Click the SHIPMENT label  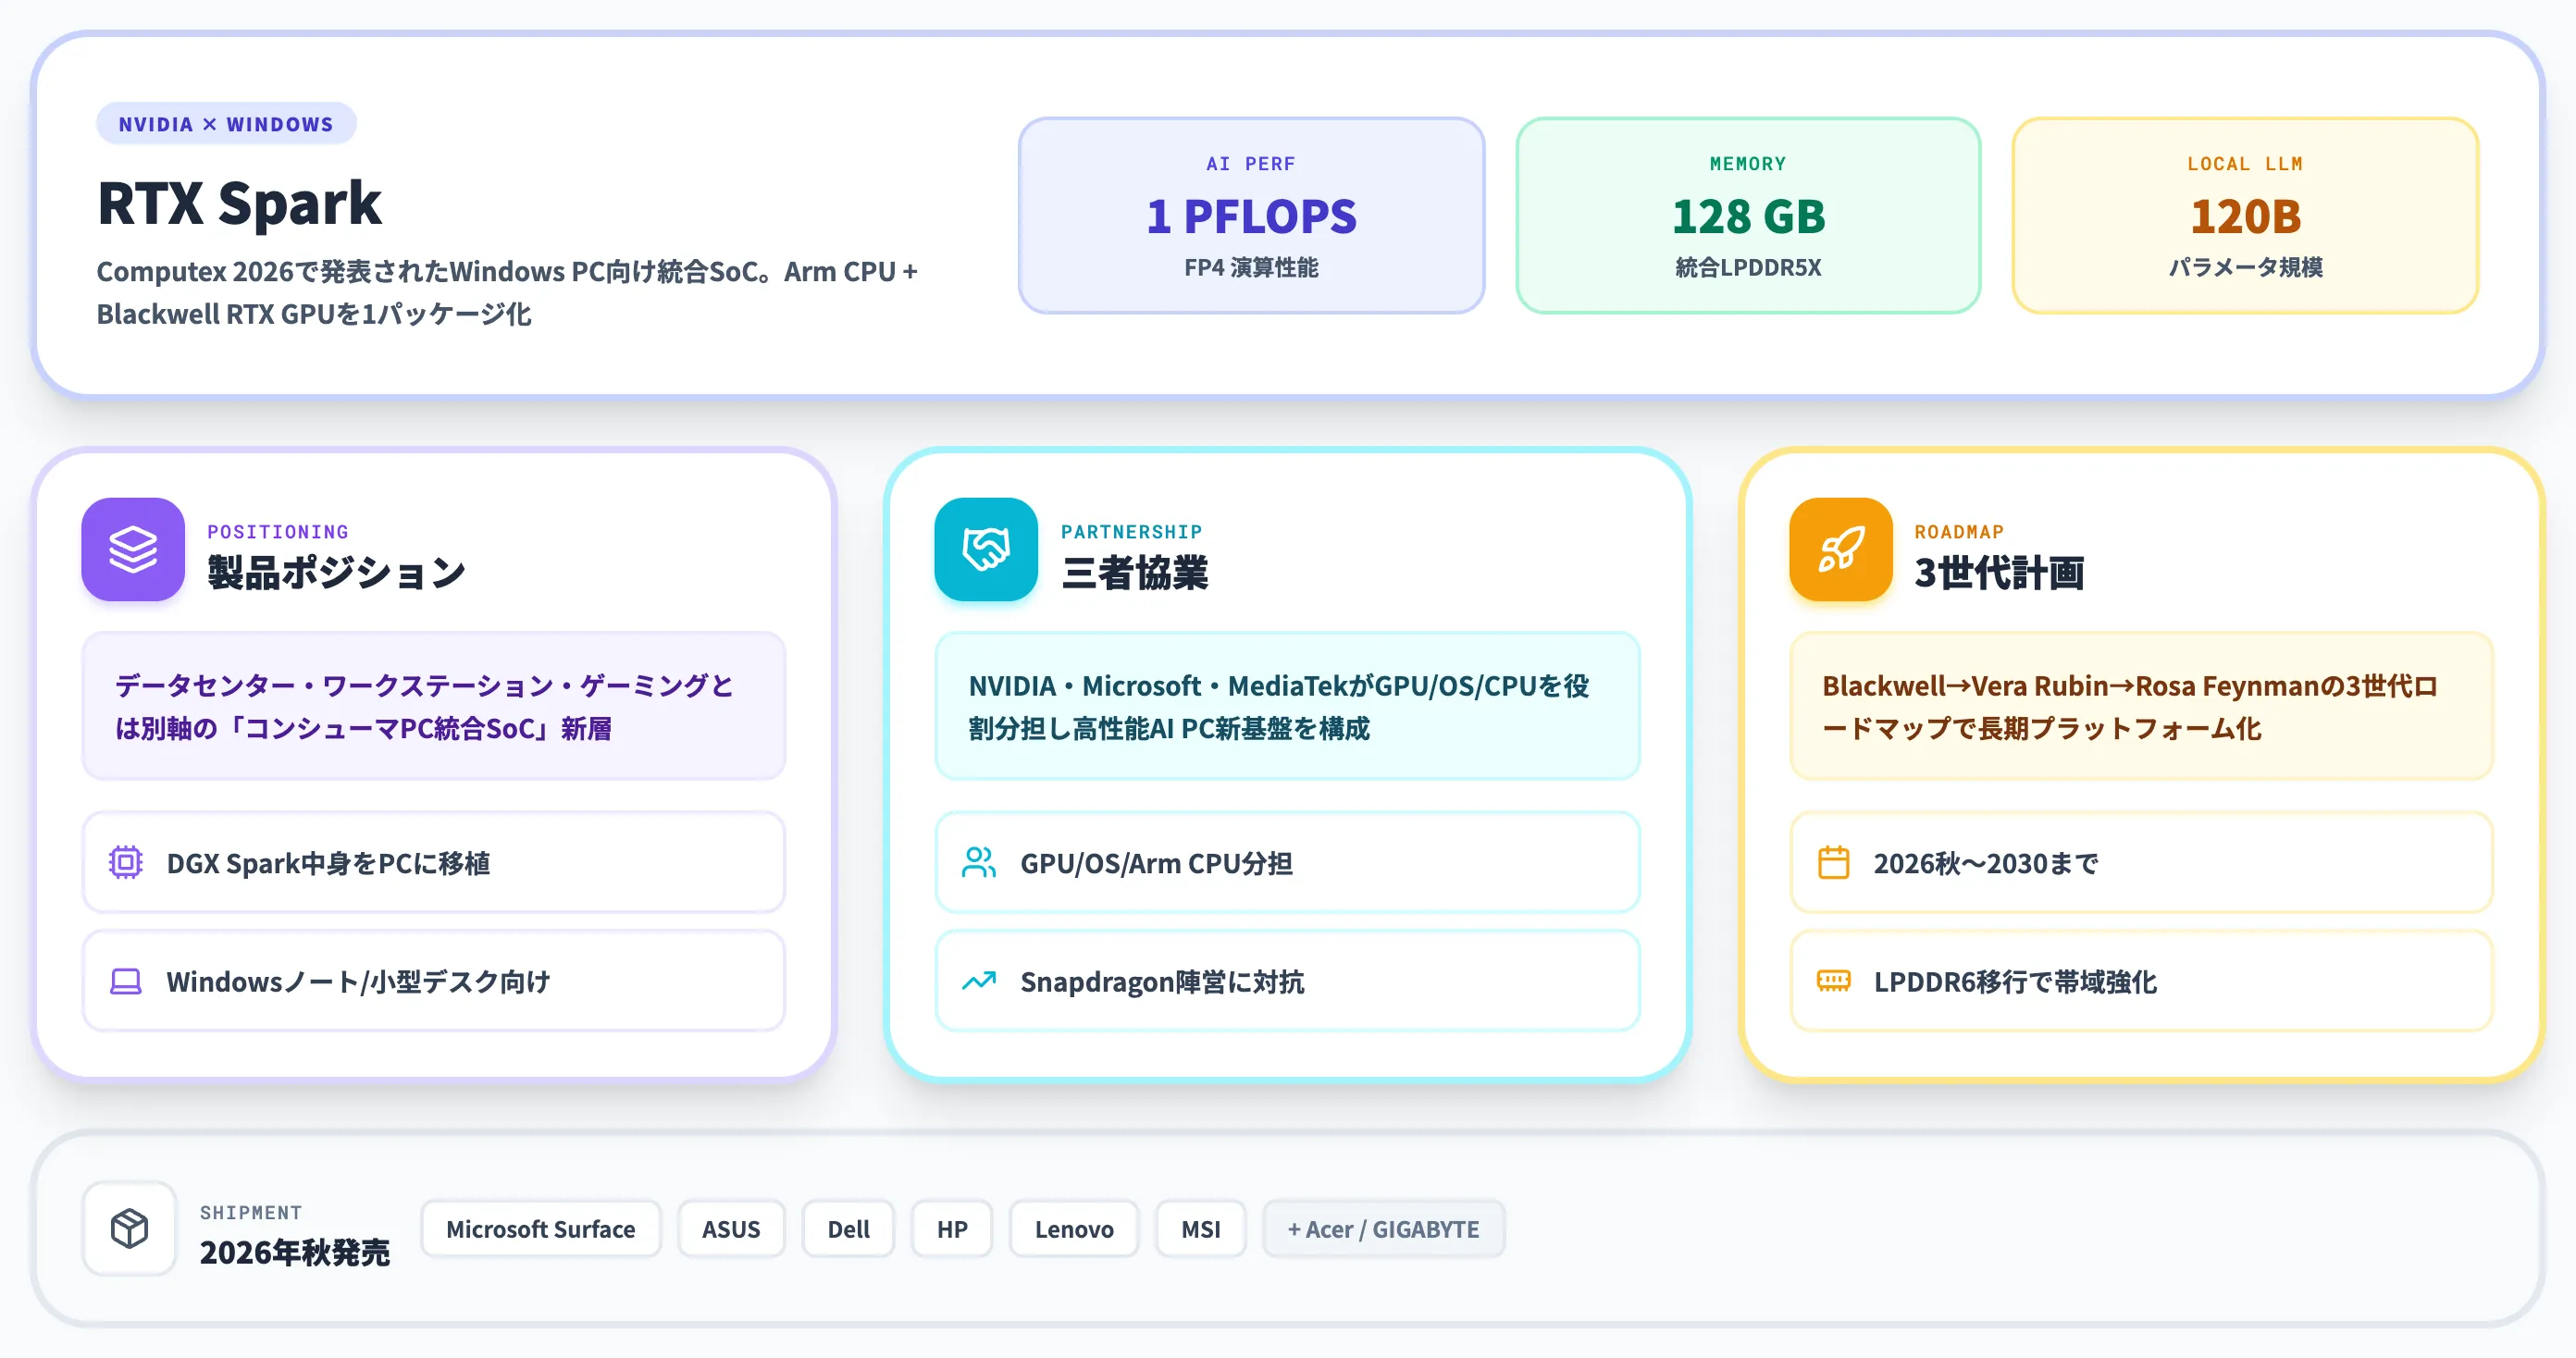251,1213
